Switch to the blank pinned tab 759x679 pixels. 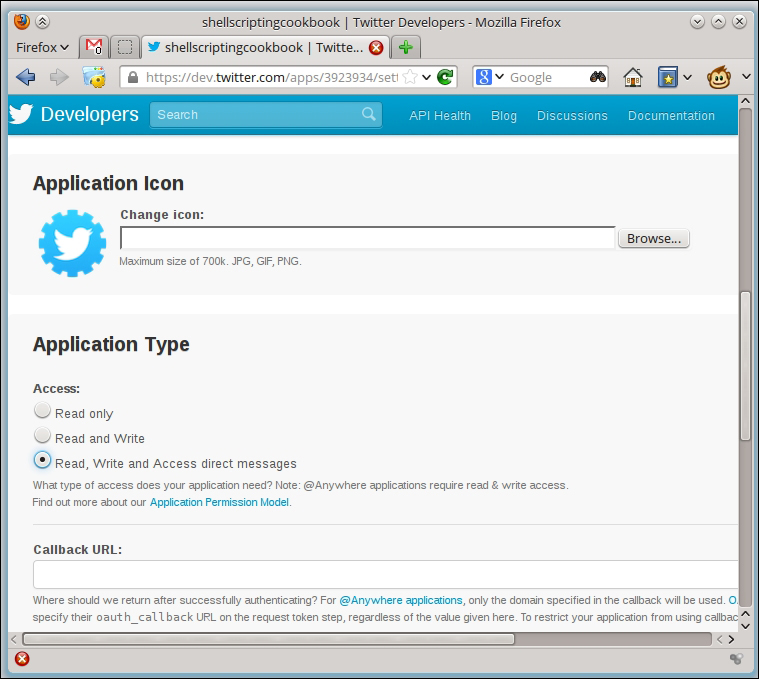[x=125, y=47]
